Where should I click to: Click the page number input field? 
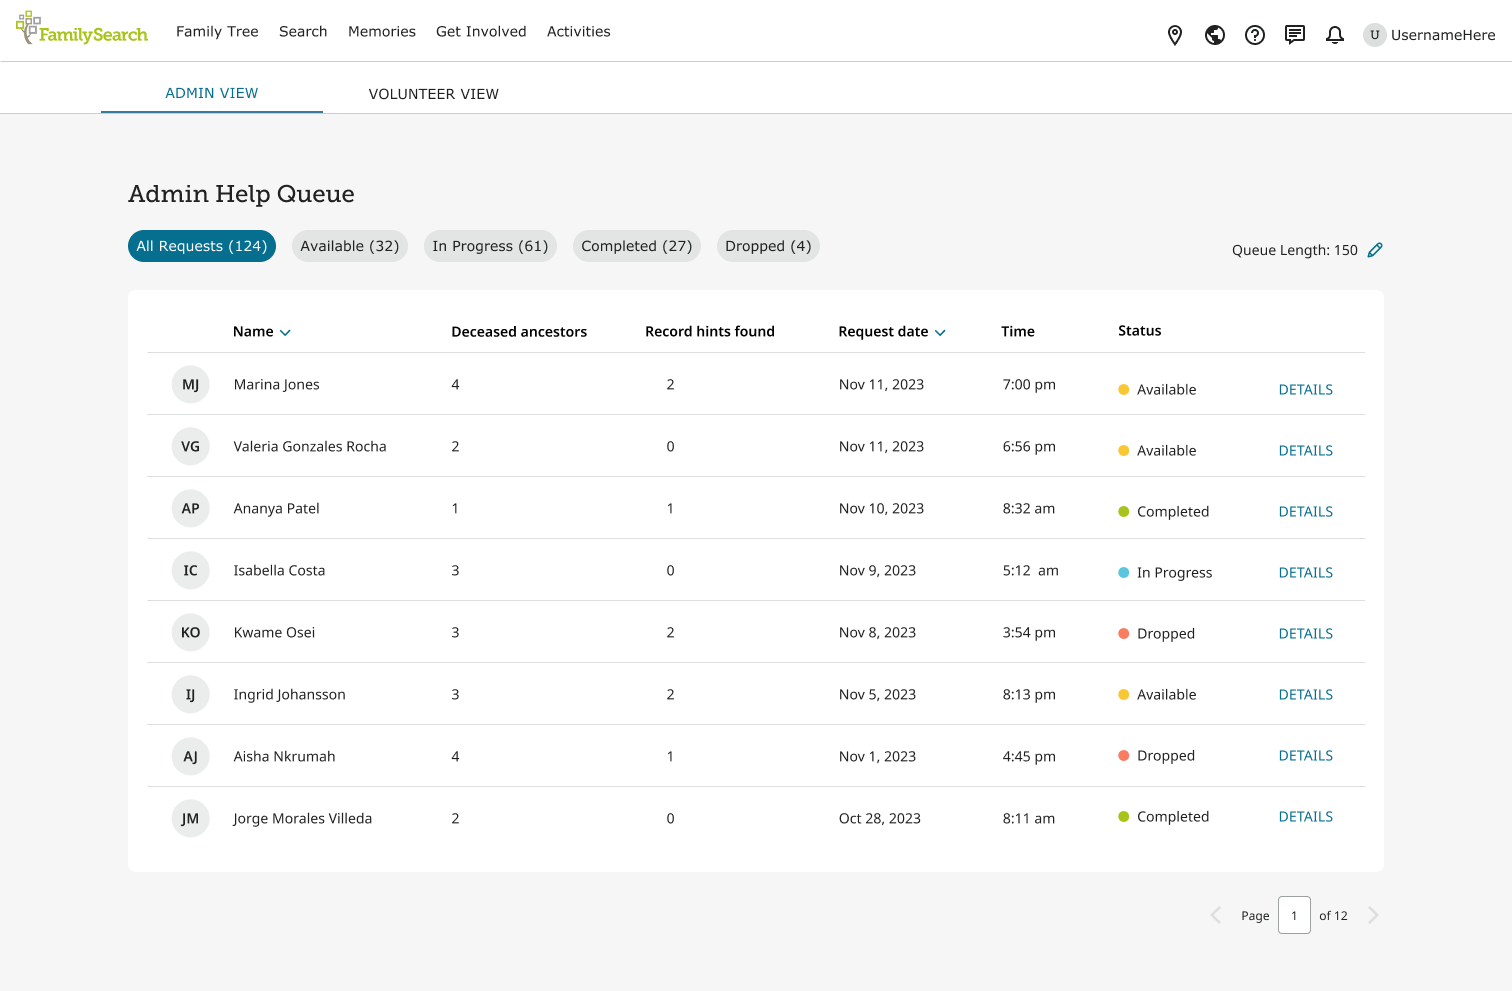click(x=1294, y=915)
